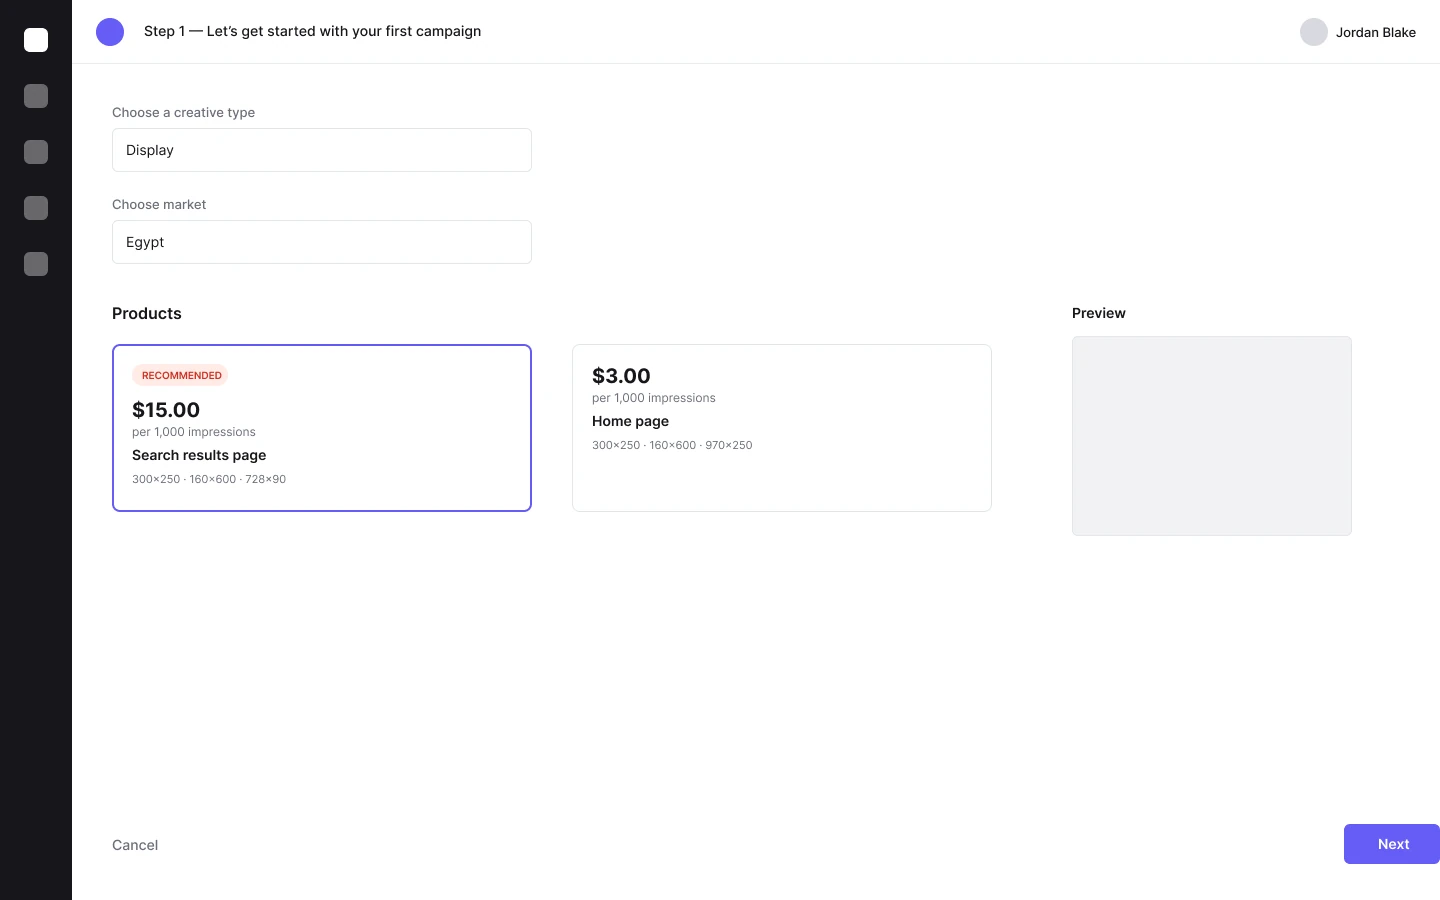This screenshot has width=1440, height=900.
Task: Select the Search results page product card
Action: point(322,428)
